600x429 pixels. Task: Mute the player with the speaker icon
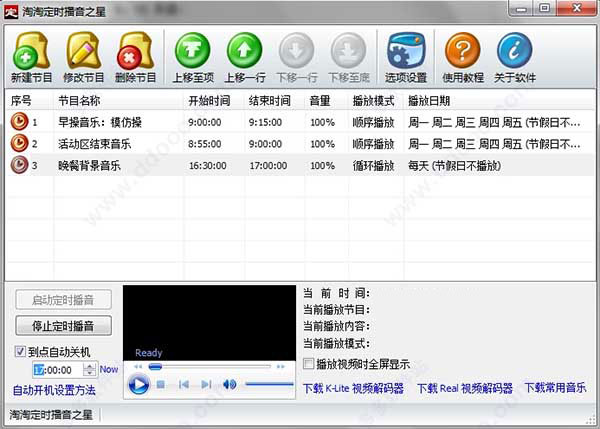tap(229, 384)
